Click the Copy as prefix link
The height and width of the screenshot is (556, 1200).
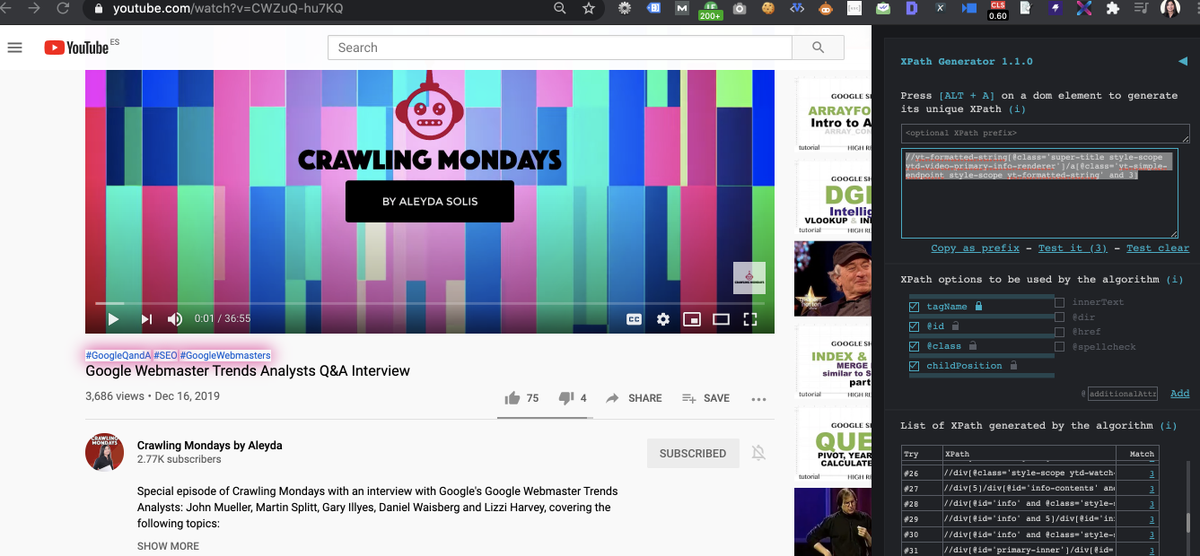(x=975, y=248)
